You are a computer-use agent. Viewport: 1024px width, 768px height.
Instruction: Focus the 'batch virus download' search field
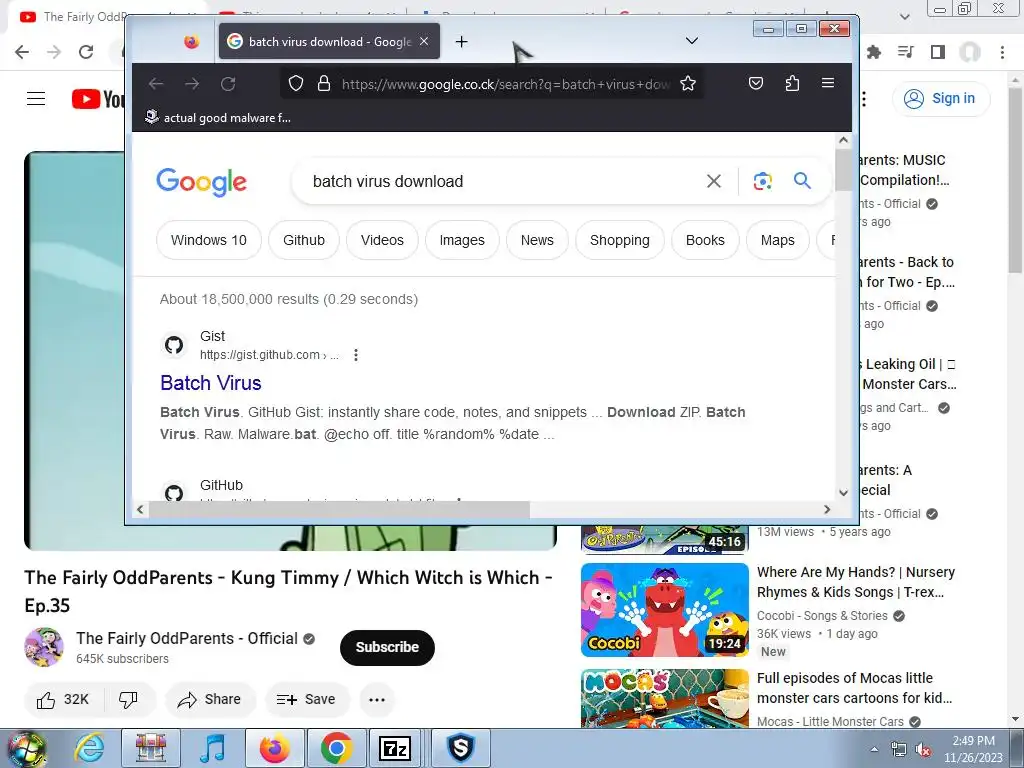pyautogui.click(x=503, y=181)
